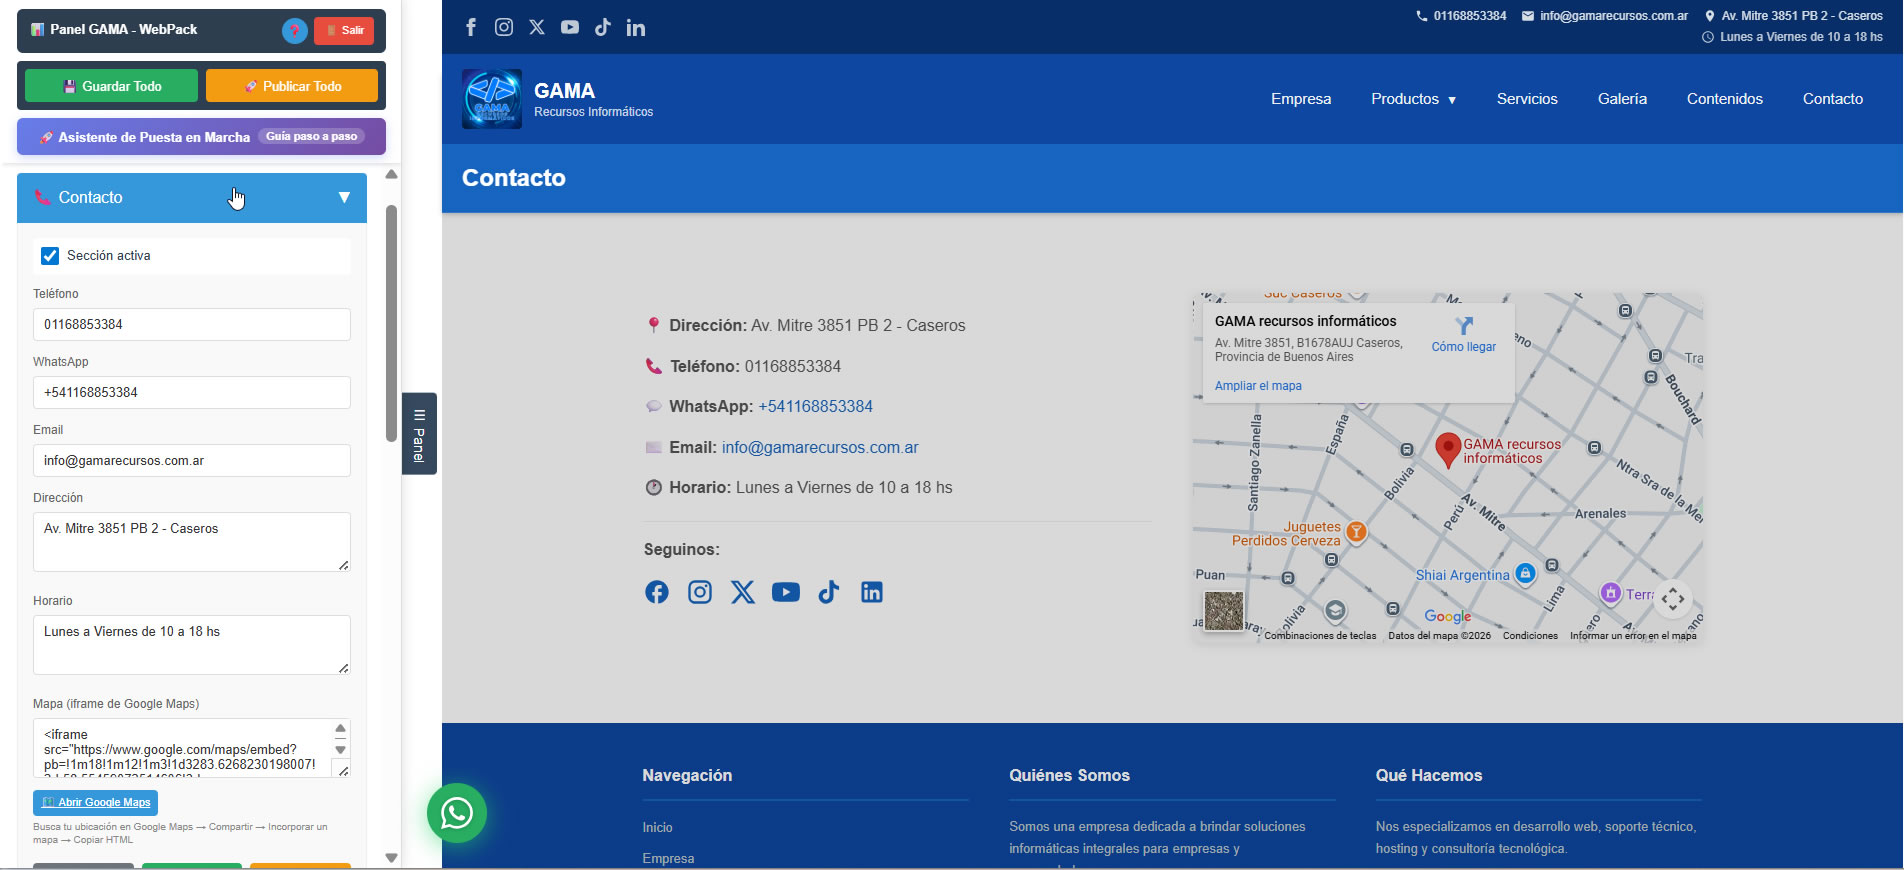The width and height of the screenshot is (1904, 870).
Task: Click the Ampliar el mapa link
Action: (1258, 386)
